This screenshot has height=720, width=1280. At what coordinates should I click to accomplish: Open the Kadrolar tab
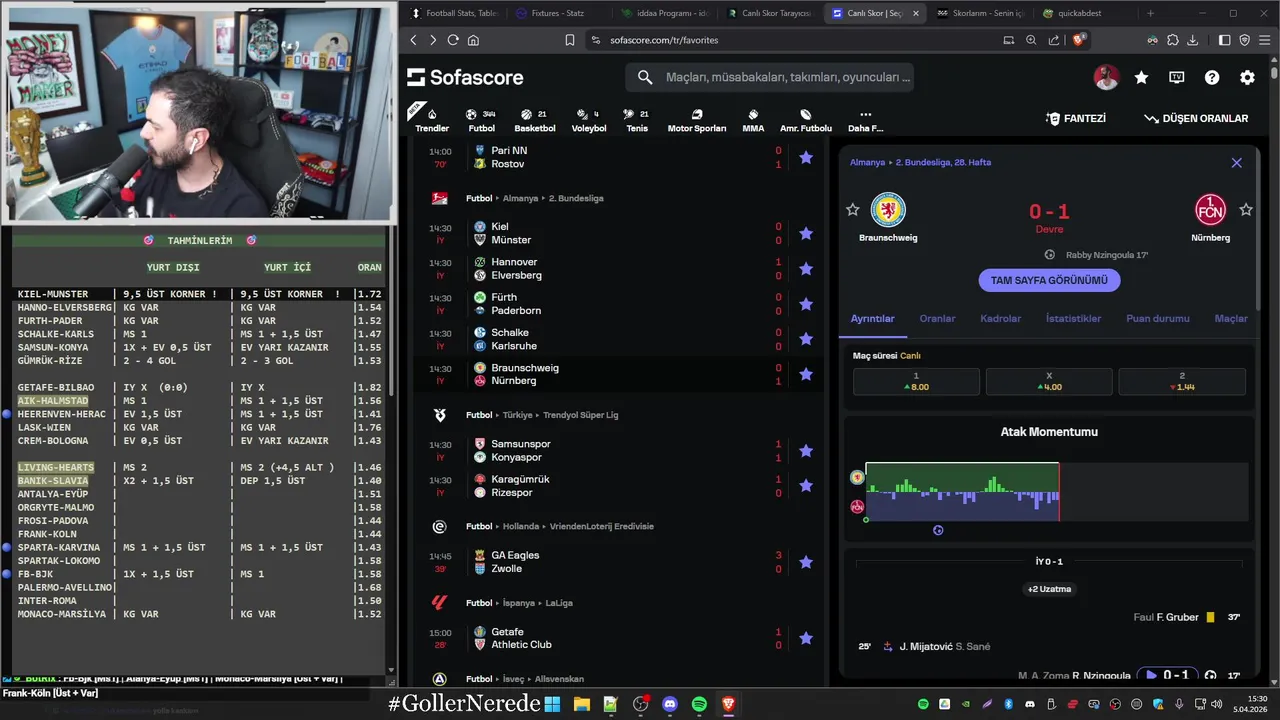point(1000,318)
